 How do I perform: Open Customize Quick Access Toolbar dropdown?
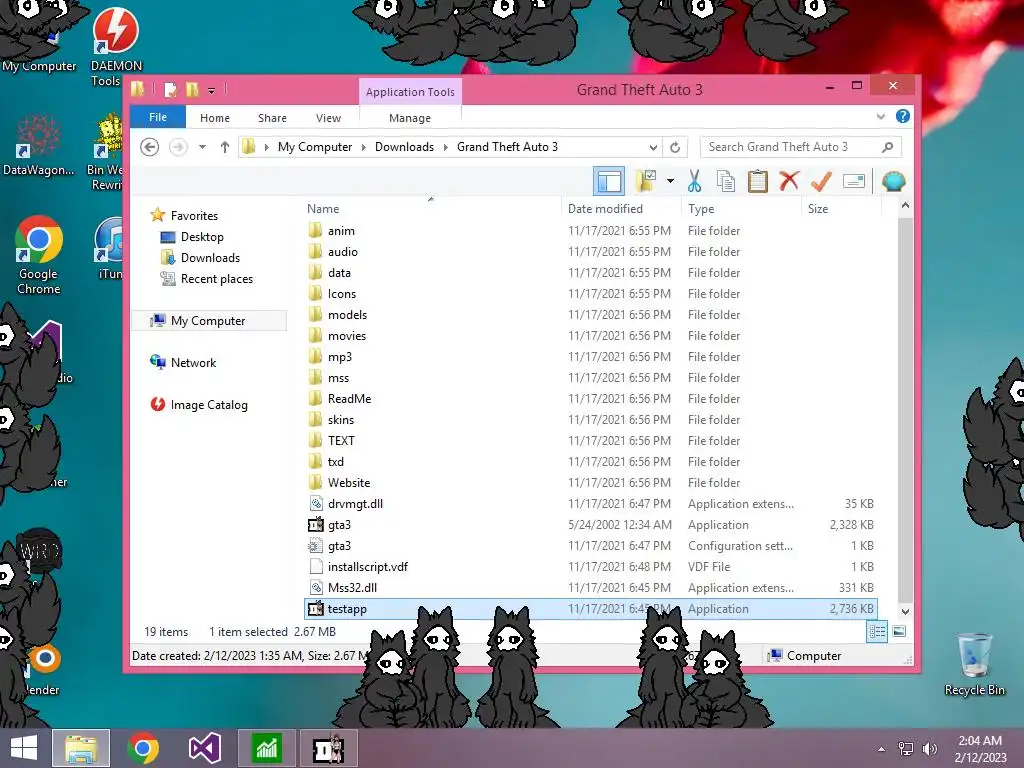212,91
